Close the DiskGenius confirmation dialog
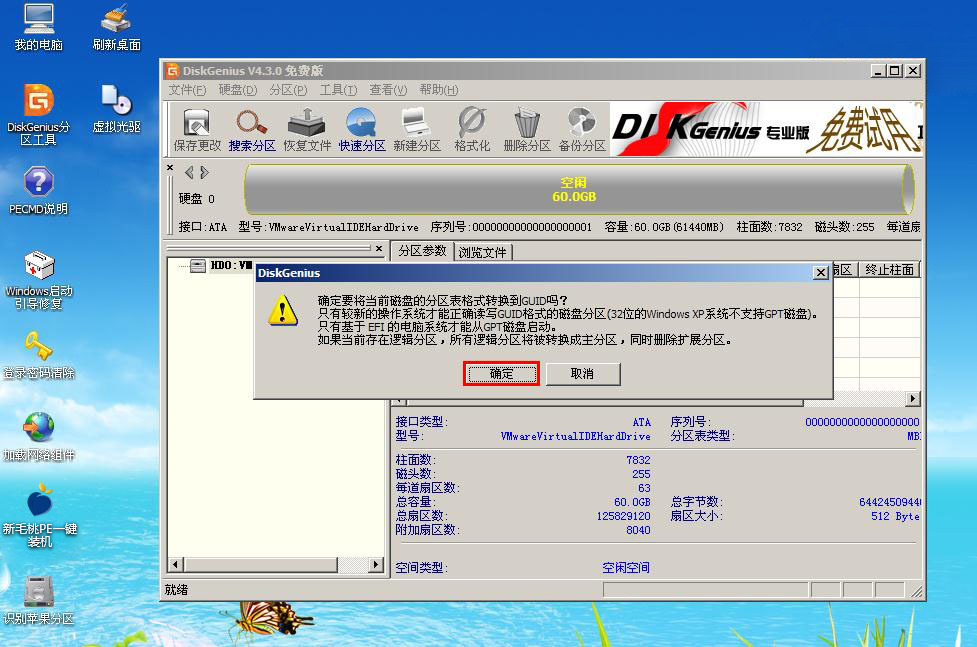 821,272
